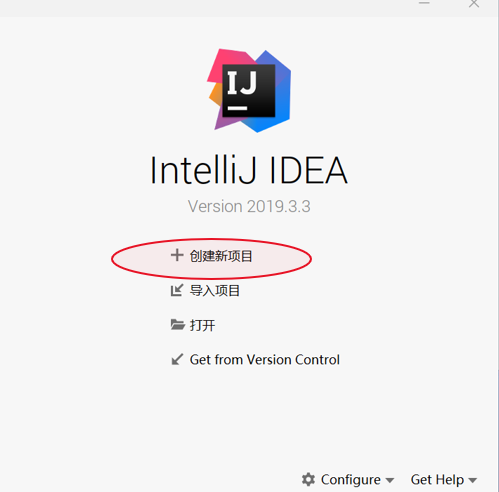Viewport: 499px width, 492px height.
Task: Click the IntelliJ IDEA title text
Action: [x=249, y=170]
